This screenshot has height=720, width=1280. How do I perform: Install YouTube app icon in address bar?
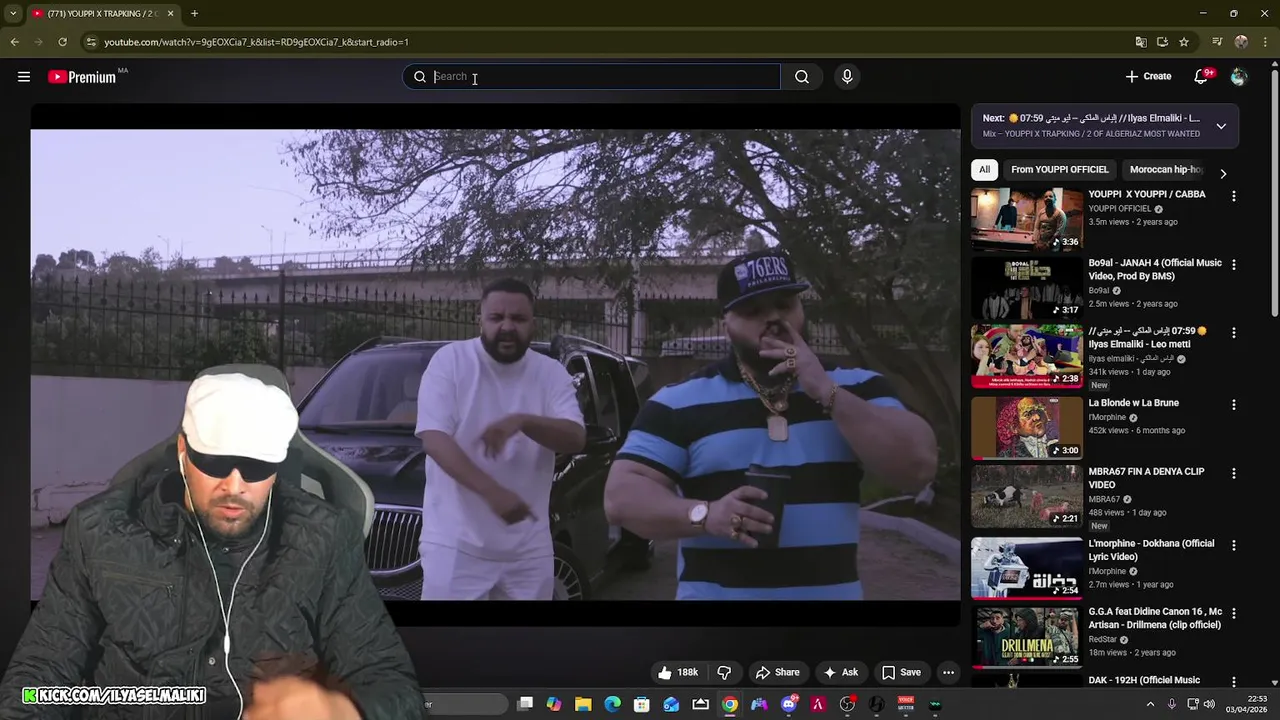coord(1162,42)
